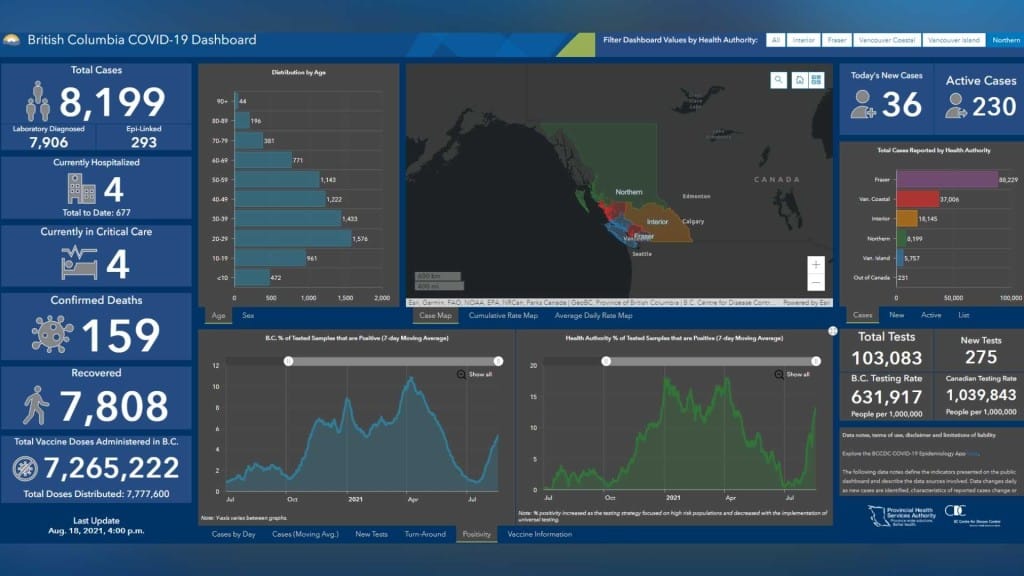Click left range slider handle on B.C. positivity chart
Image resolution: width=1024 pixels, height=576 pixels.
tap(288, 360)
